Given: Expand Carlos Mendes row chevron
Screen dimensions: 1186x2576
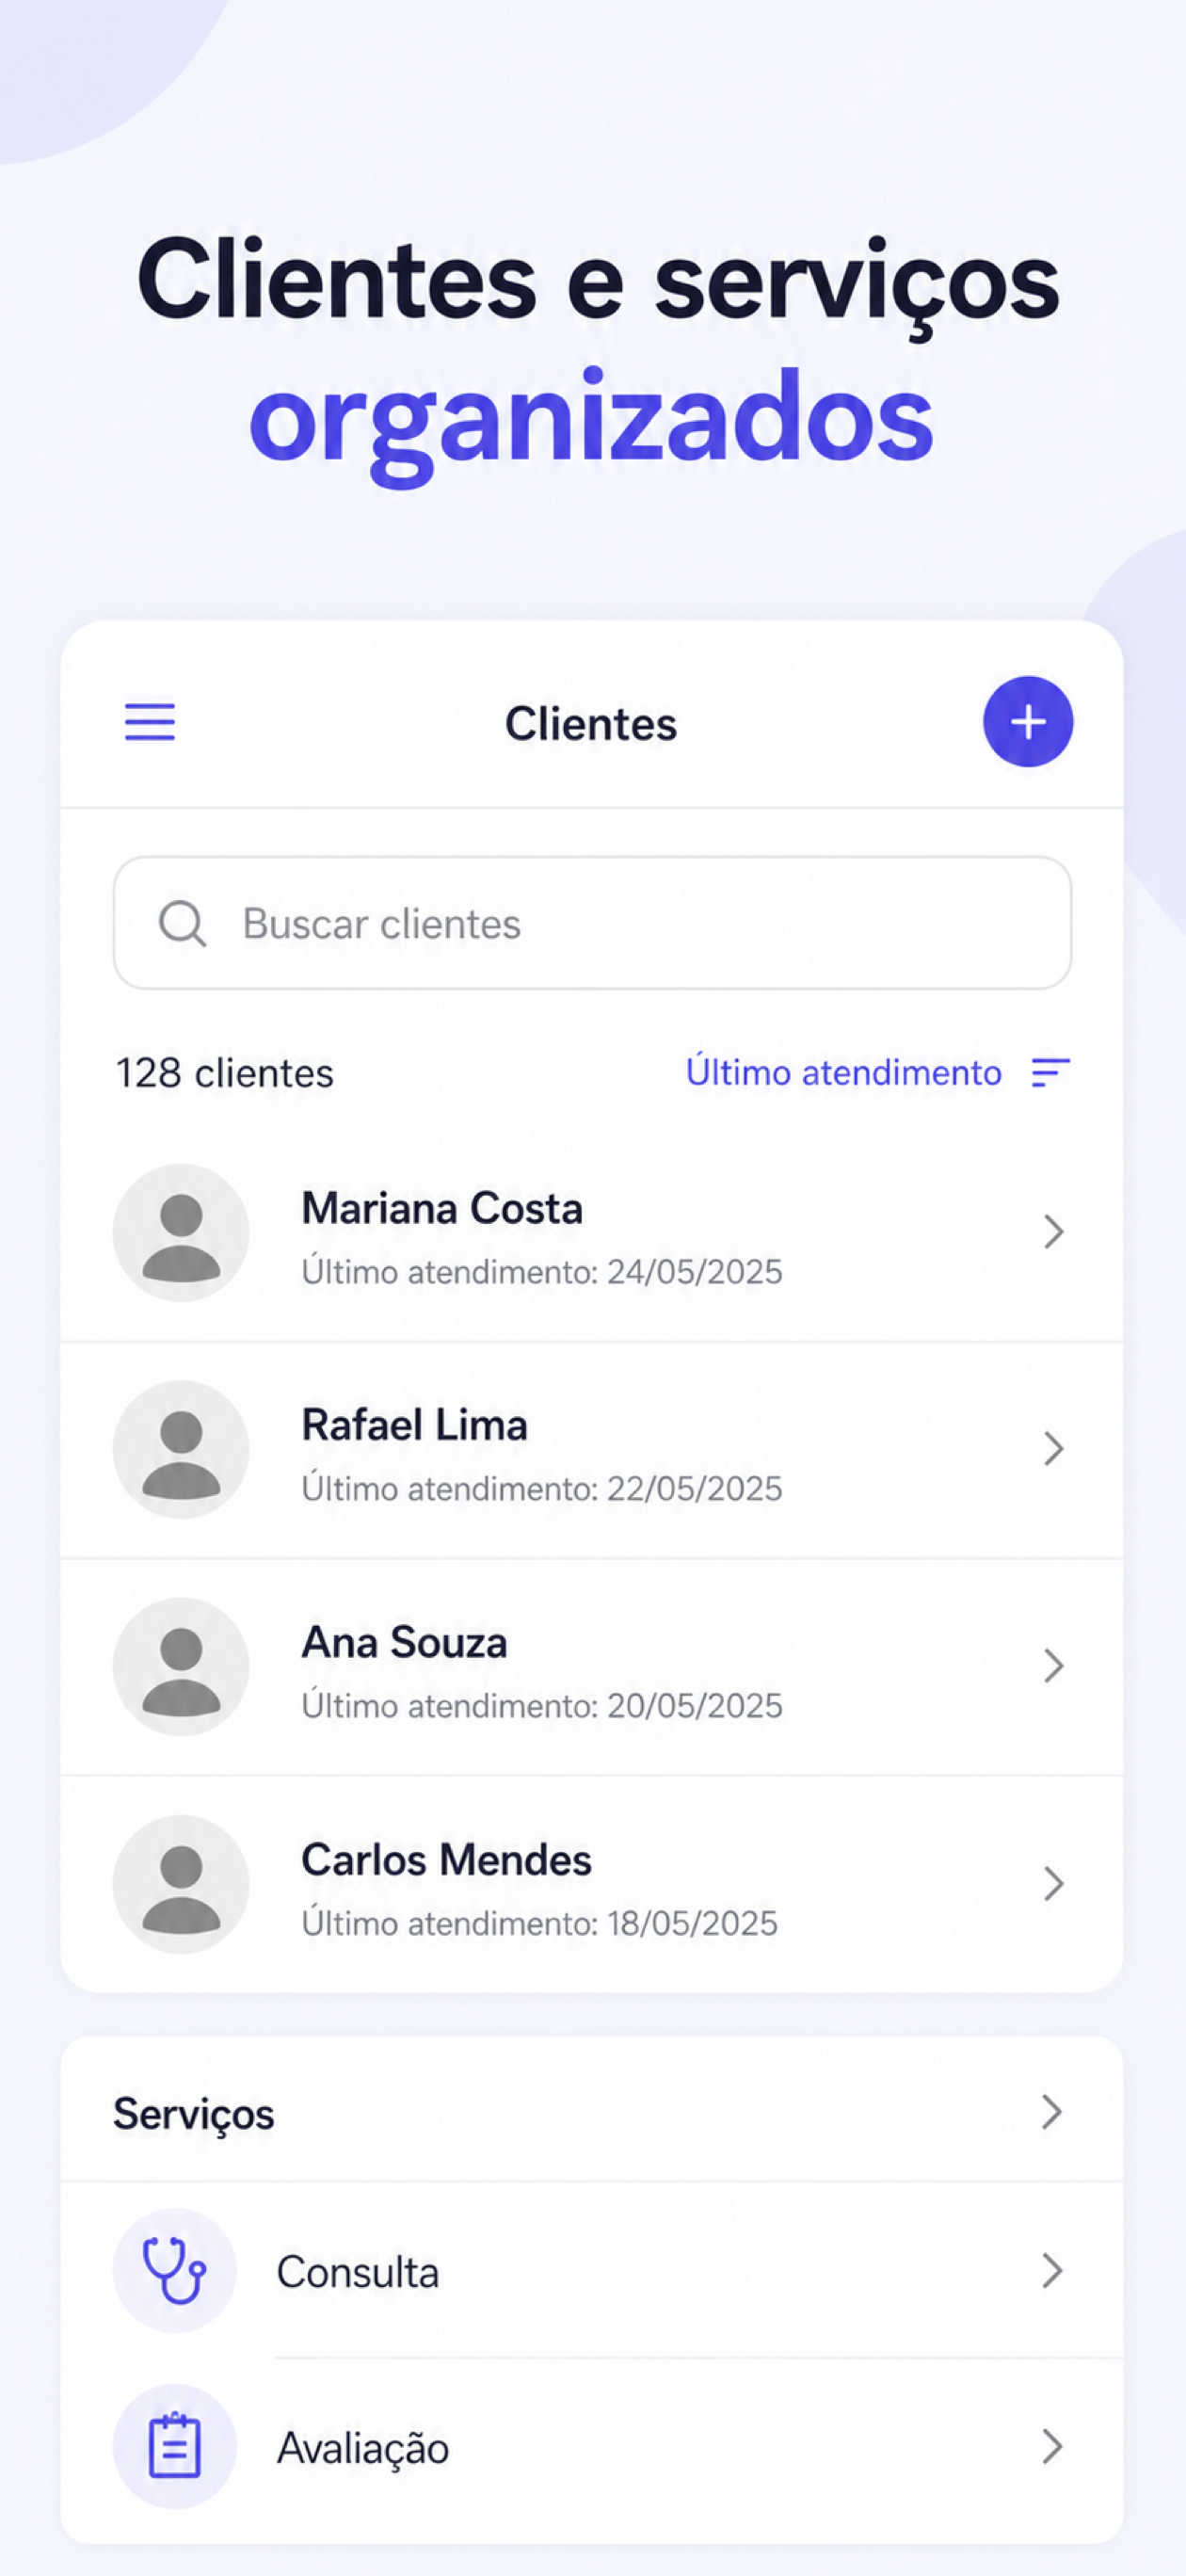Looking at the screenshot, I should 1053,1884.
